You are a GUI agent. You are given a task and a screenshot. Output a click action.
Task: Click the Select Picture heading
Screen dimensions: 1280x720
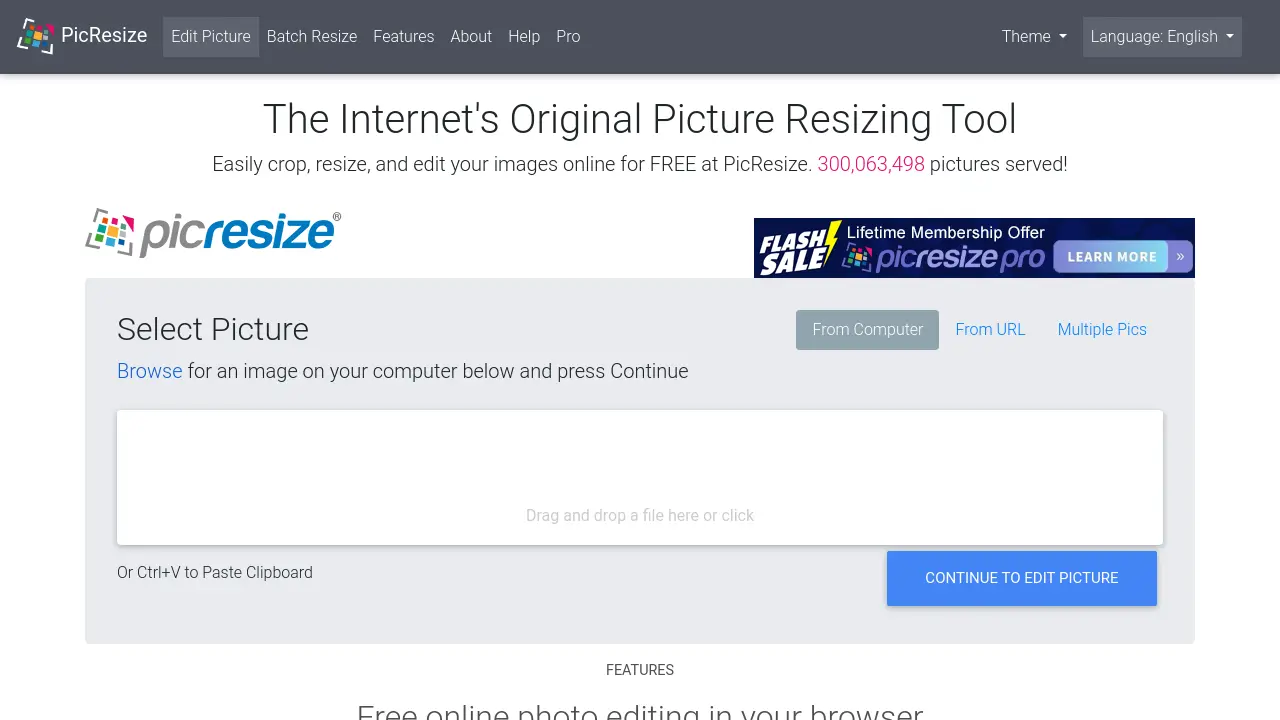pyautogui.click(x=213, y=329)
